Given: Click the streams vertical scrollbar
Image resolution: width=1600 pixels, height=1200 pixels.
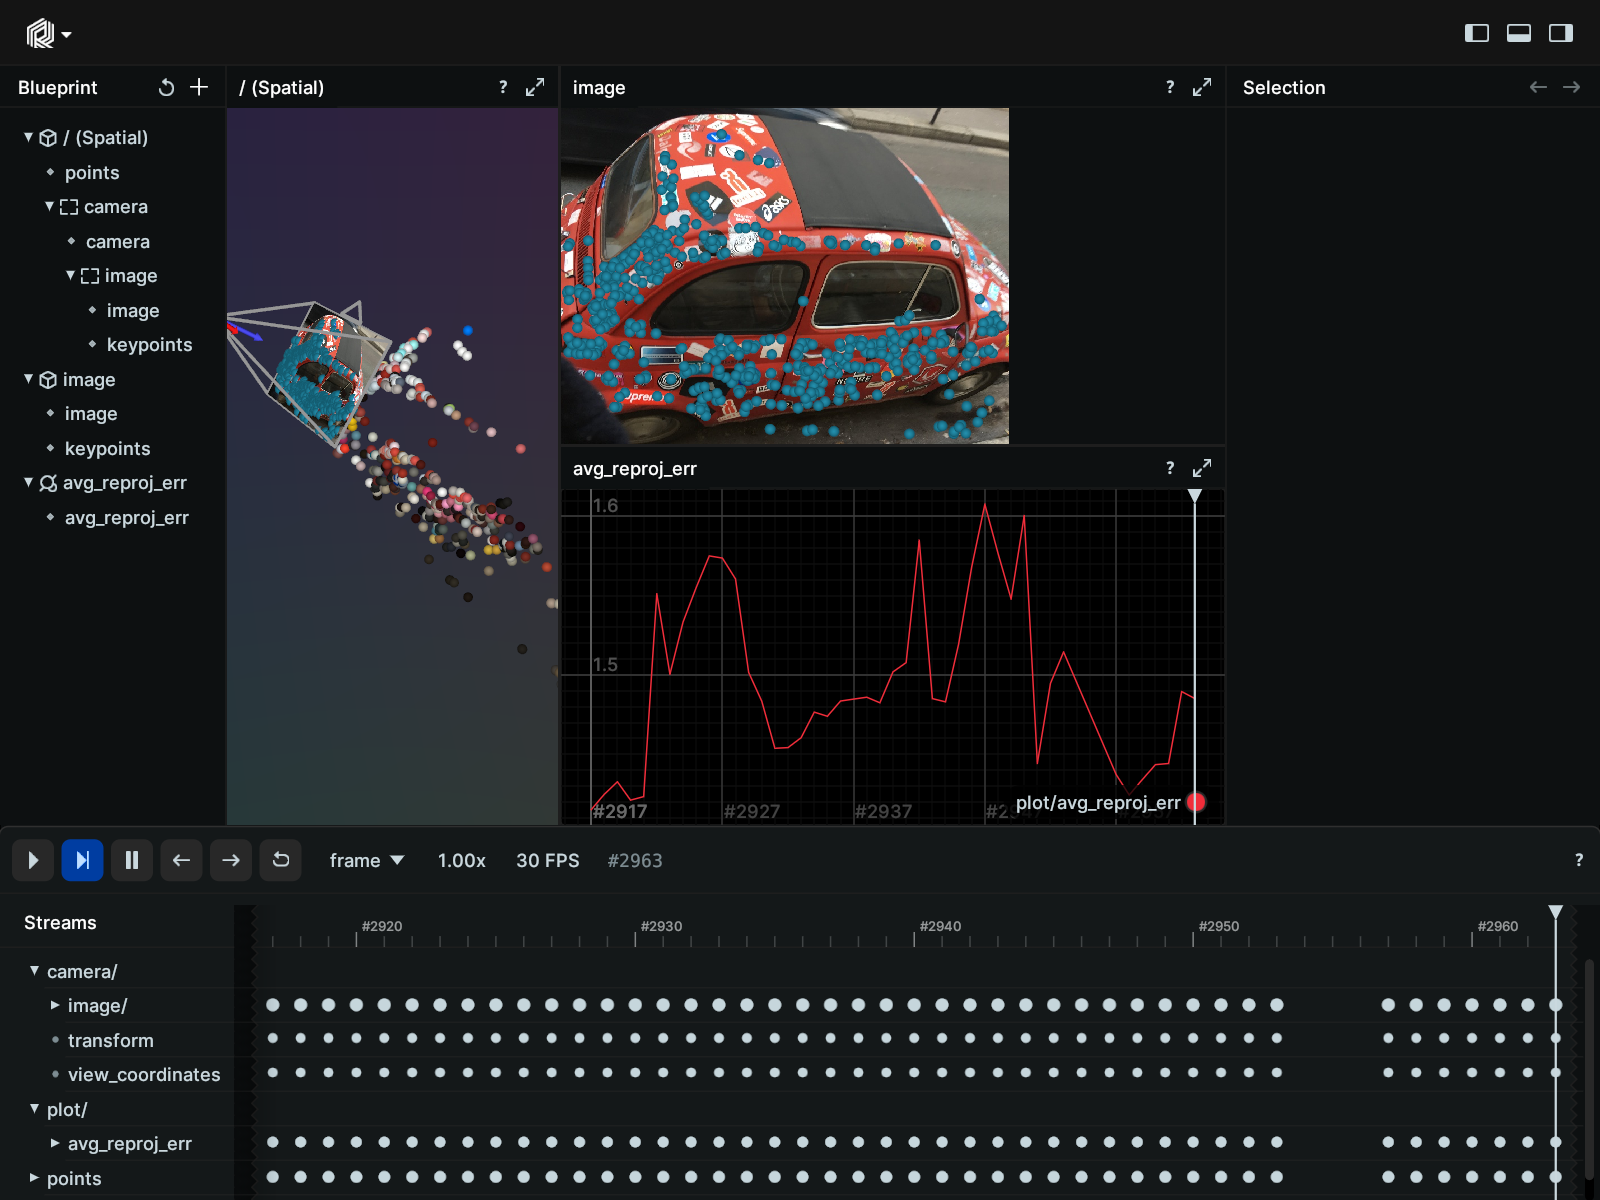Looking at the screenshot, I should point(1589,1070).
